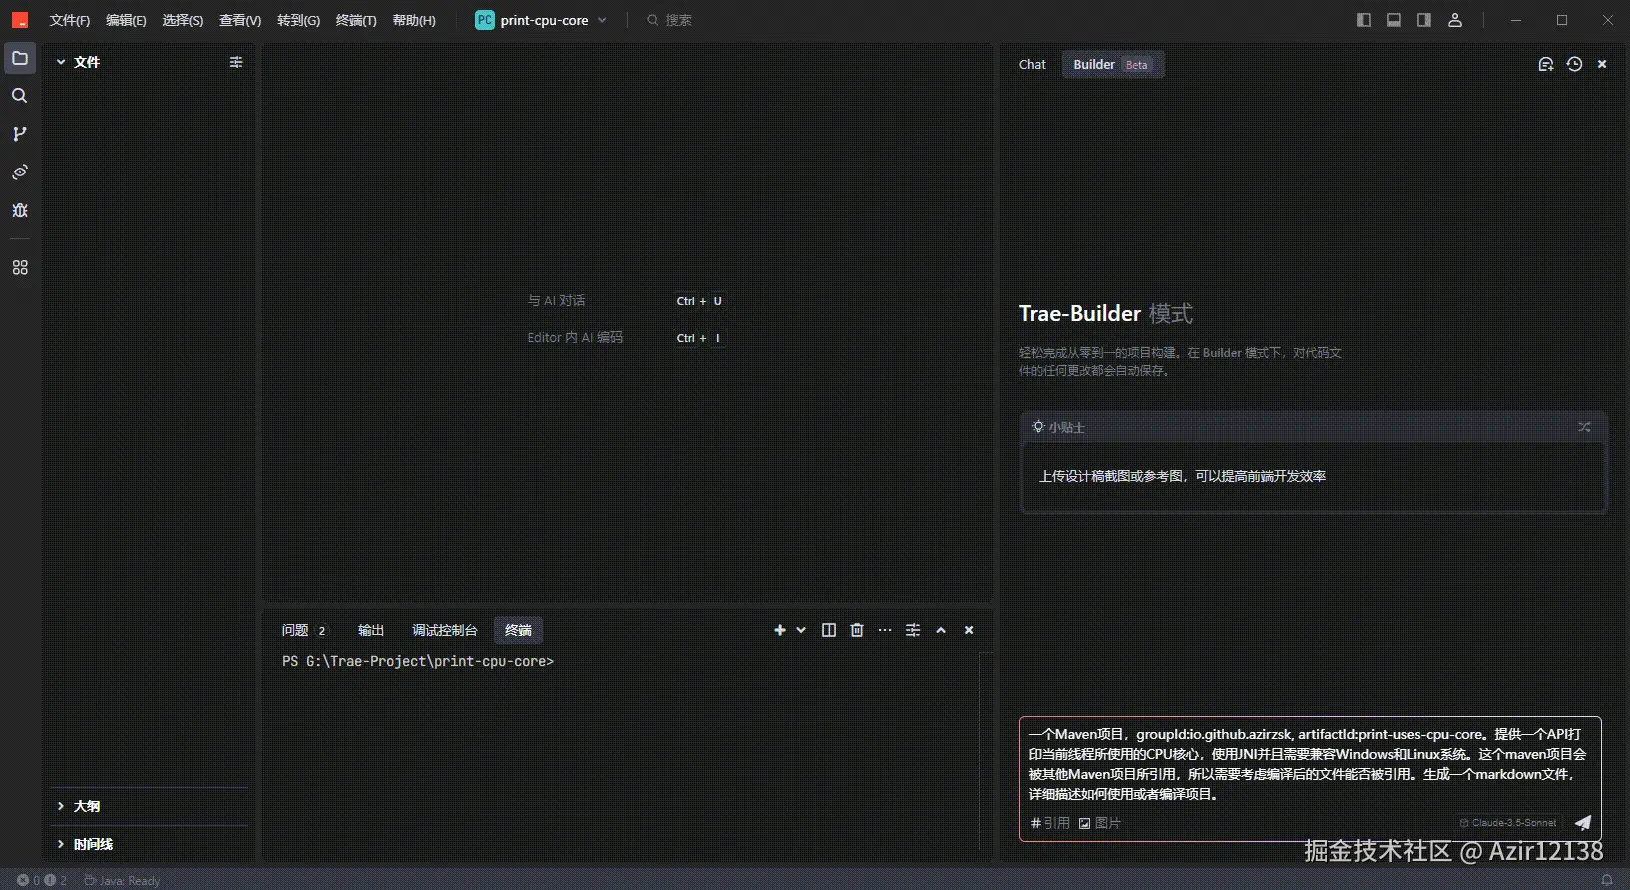Click the title bar search box
The image size is (1630, 890).
[669, 20]
